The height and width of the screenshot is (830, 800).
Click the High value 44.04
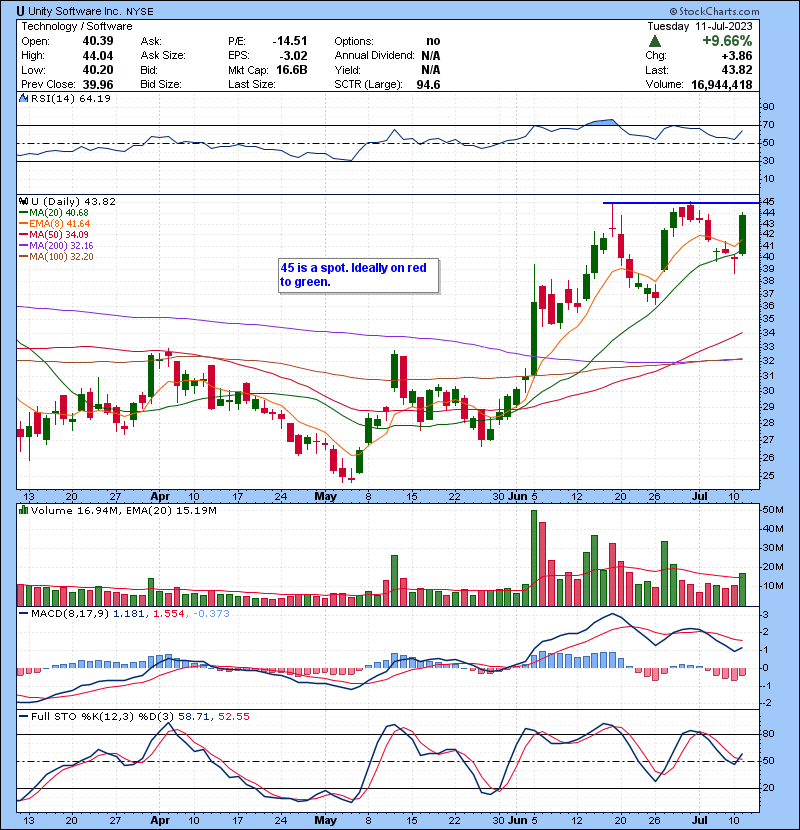tap(98, 56)
